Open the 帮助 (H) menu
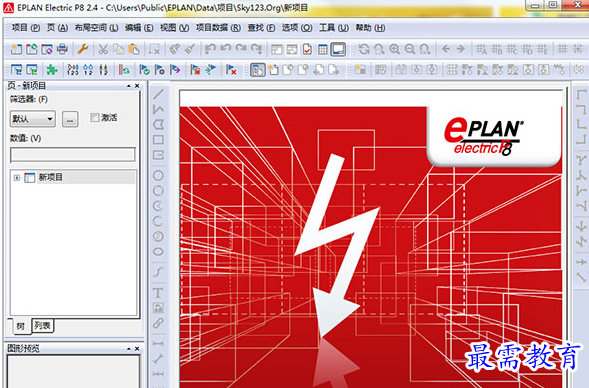The height and width of the screenshot is (388, 589). coord(370,28)
